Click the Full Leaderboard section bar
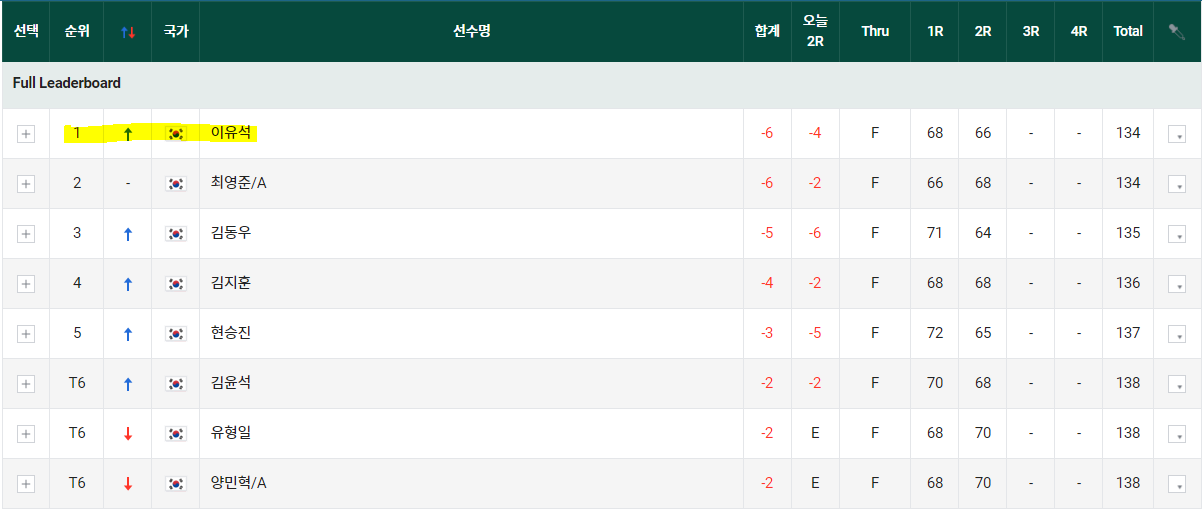Screen dimensions: 1202x509 [601, 84]
